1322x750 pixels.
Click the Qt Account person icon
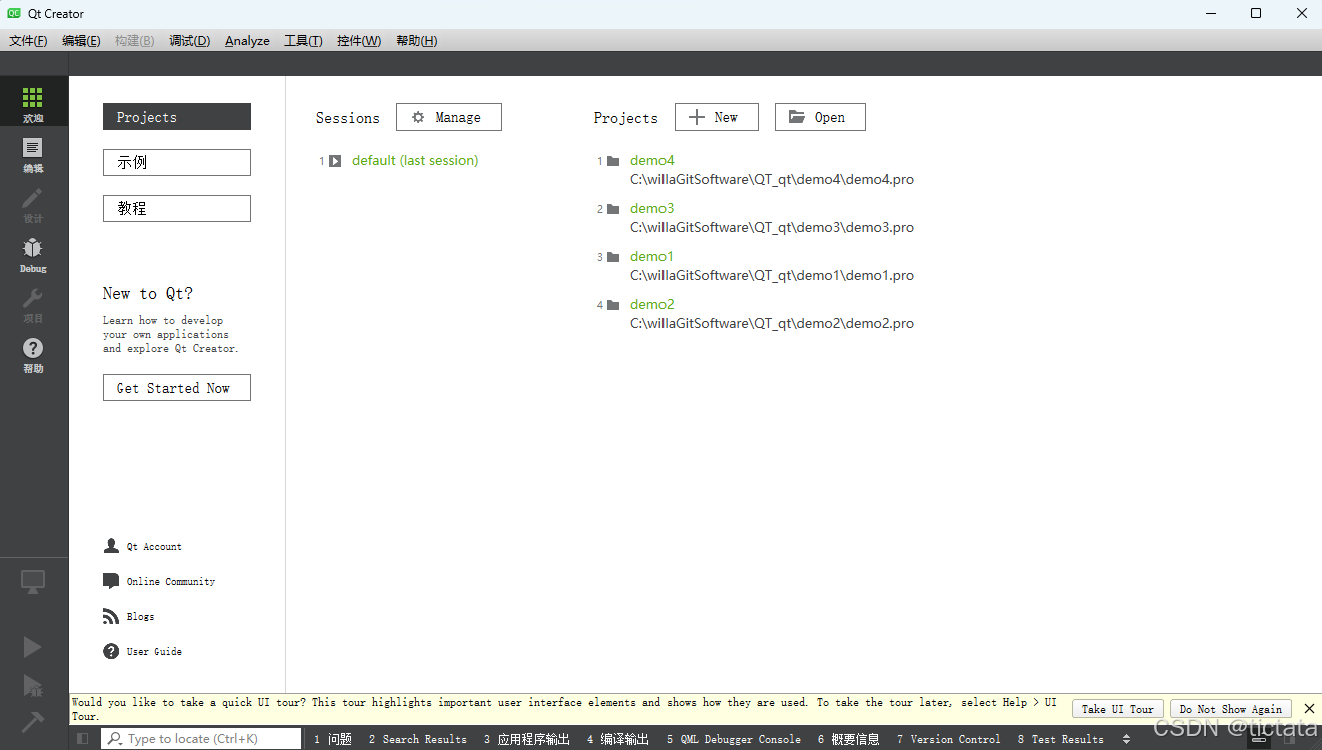click(x=111, y=546)
